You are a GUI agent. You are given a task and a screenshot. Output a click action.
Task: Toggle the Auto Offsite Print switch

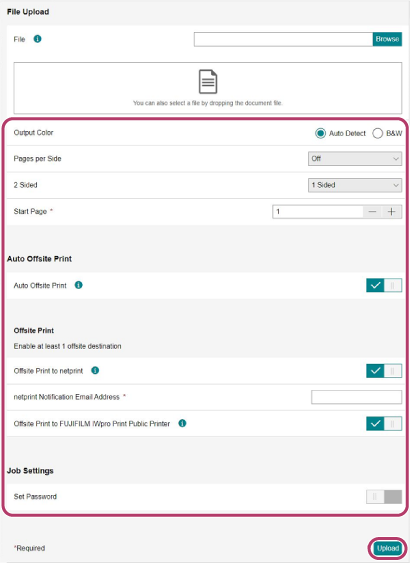(x=384, y=285)
